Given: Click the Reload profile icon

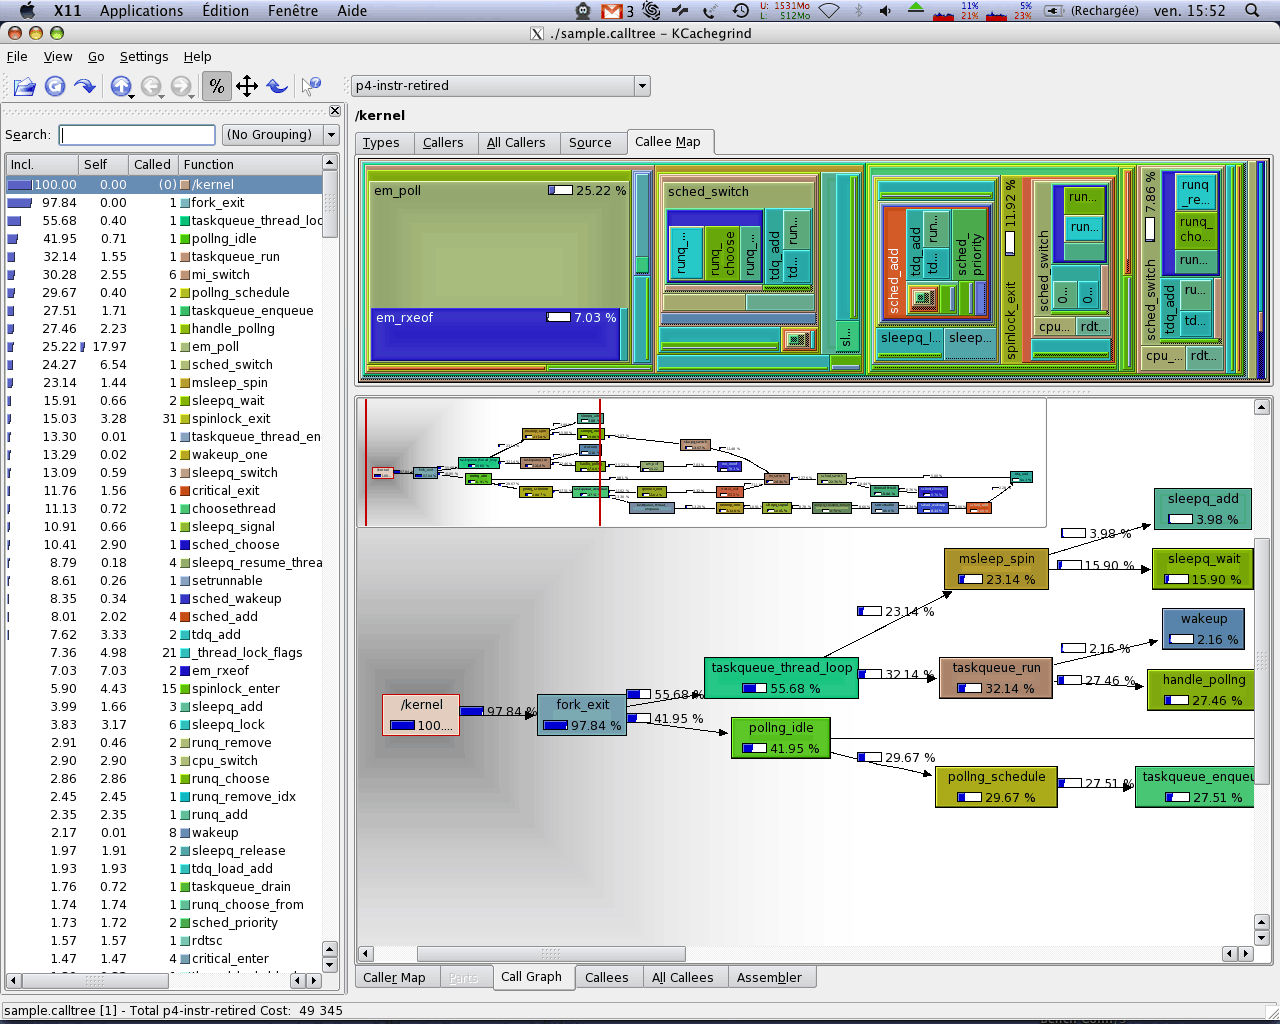Looking at the screenshot, I should tap(55, 87).
